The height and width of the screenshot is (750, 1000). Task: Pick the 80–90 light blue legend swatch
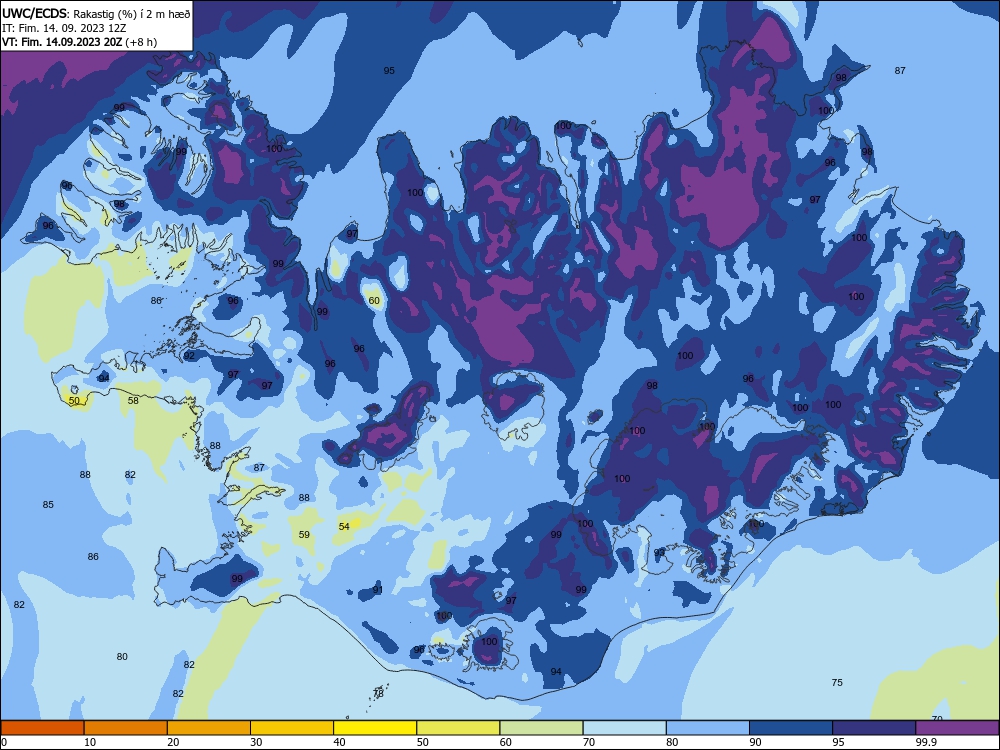coord(708,728)
